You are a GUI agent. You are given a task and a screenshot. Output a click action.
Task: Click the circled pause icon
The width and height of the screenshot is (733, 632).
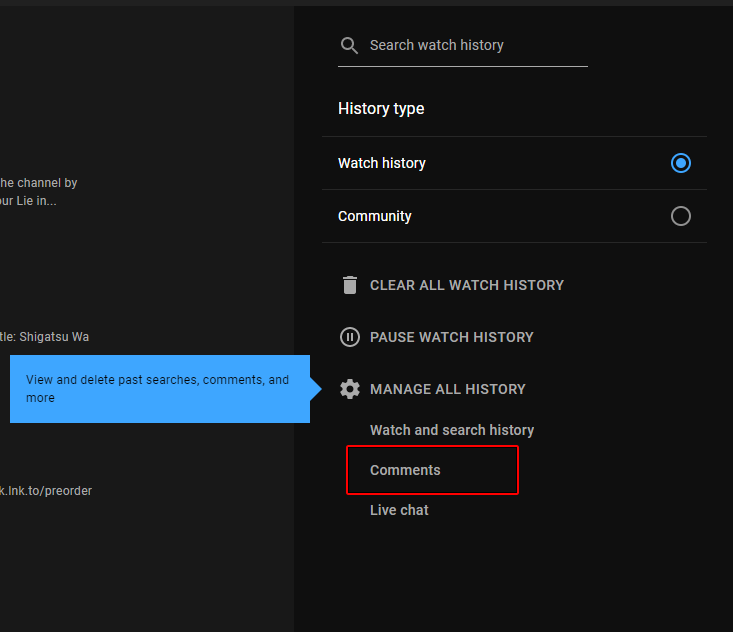point(349,337)
